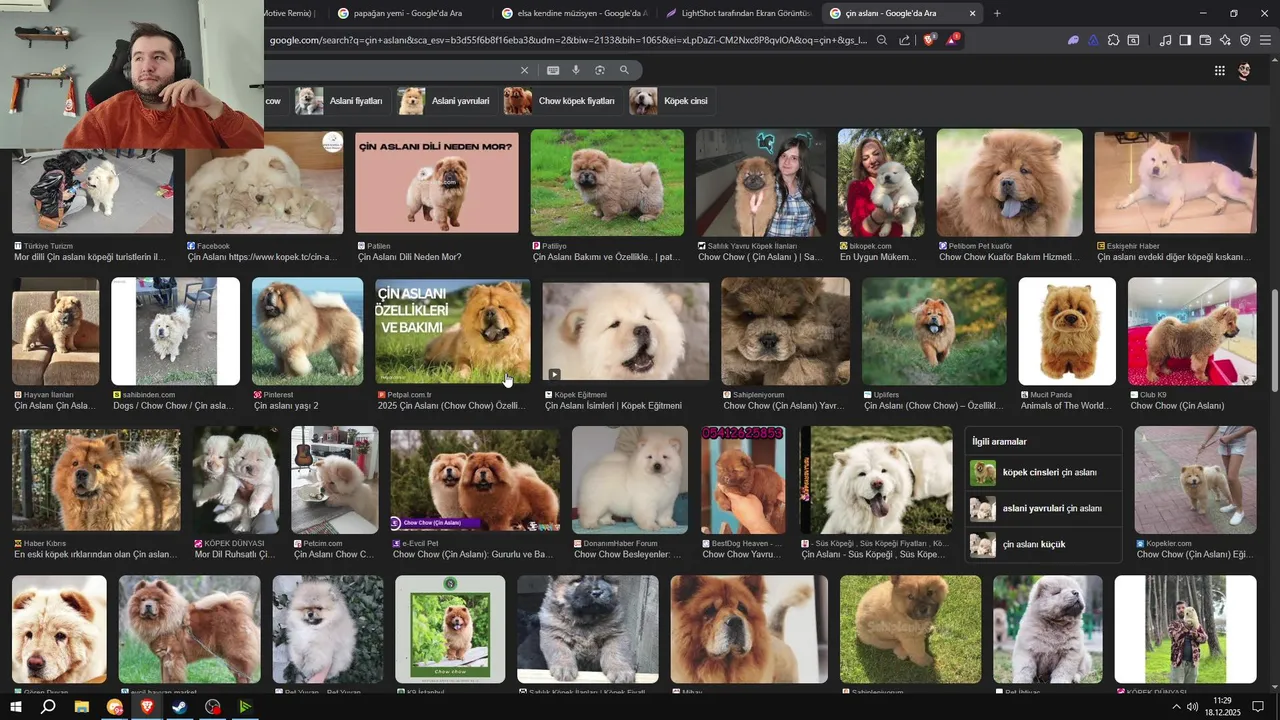Screen dimensions: 1280x720
Task: Click 'Çin aslanı yaşı 2' Pinterest caption
Action: click(x=286, y=406)
